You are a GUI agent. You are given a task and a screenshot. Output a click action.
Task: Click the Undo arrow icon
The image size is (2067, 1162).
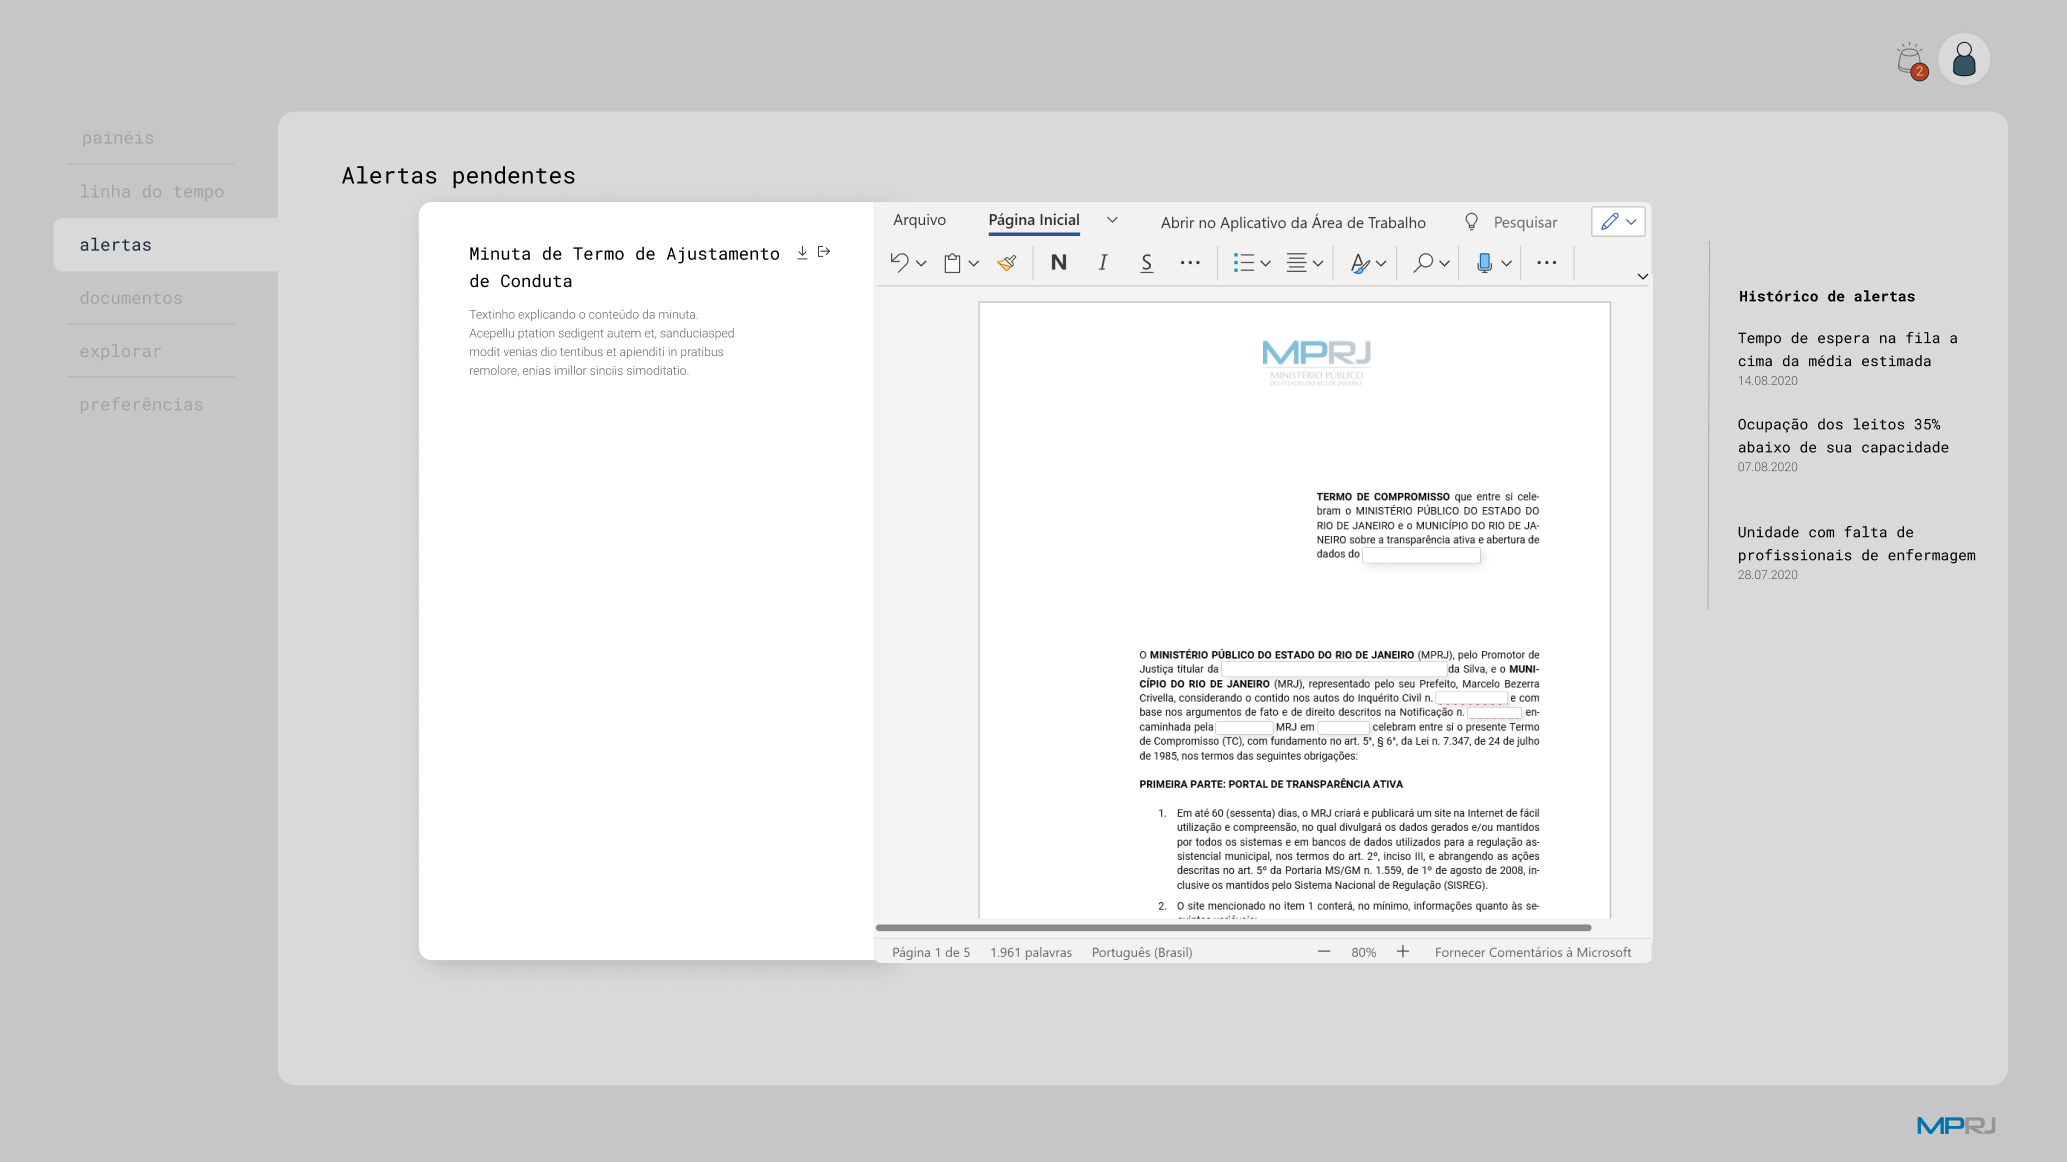(x=899, y=262)
